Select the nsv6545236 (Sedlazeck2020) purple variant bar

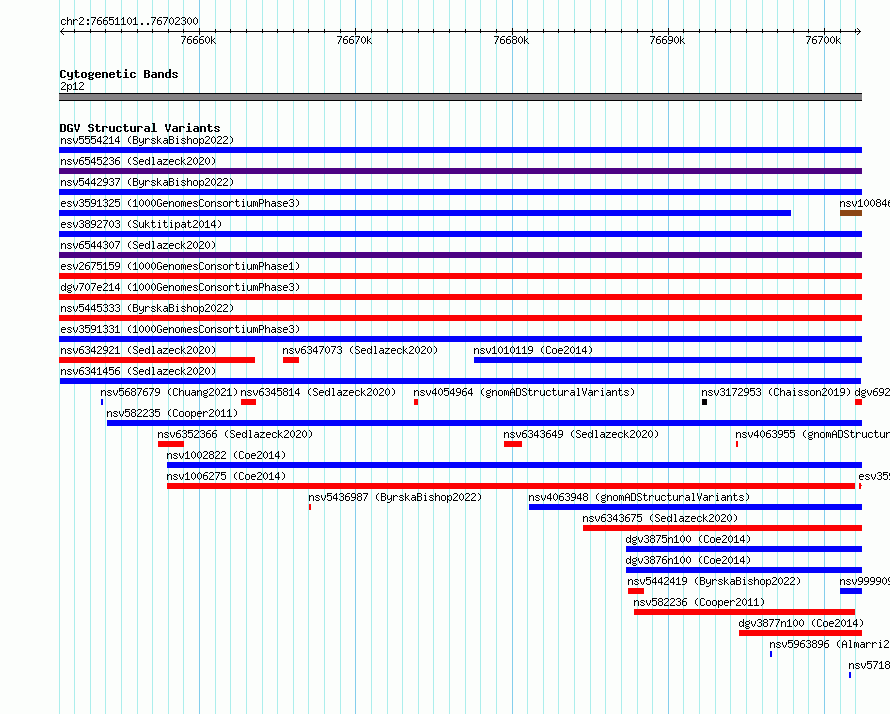[460, 171]
